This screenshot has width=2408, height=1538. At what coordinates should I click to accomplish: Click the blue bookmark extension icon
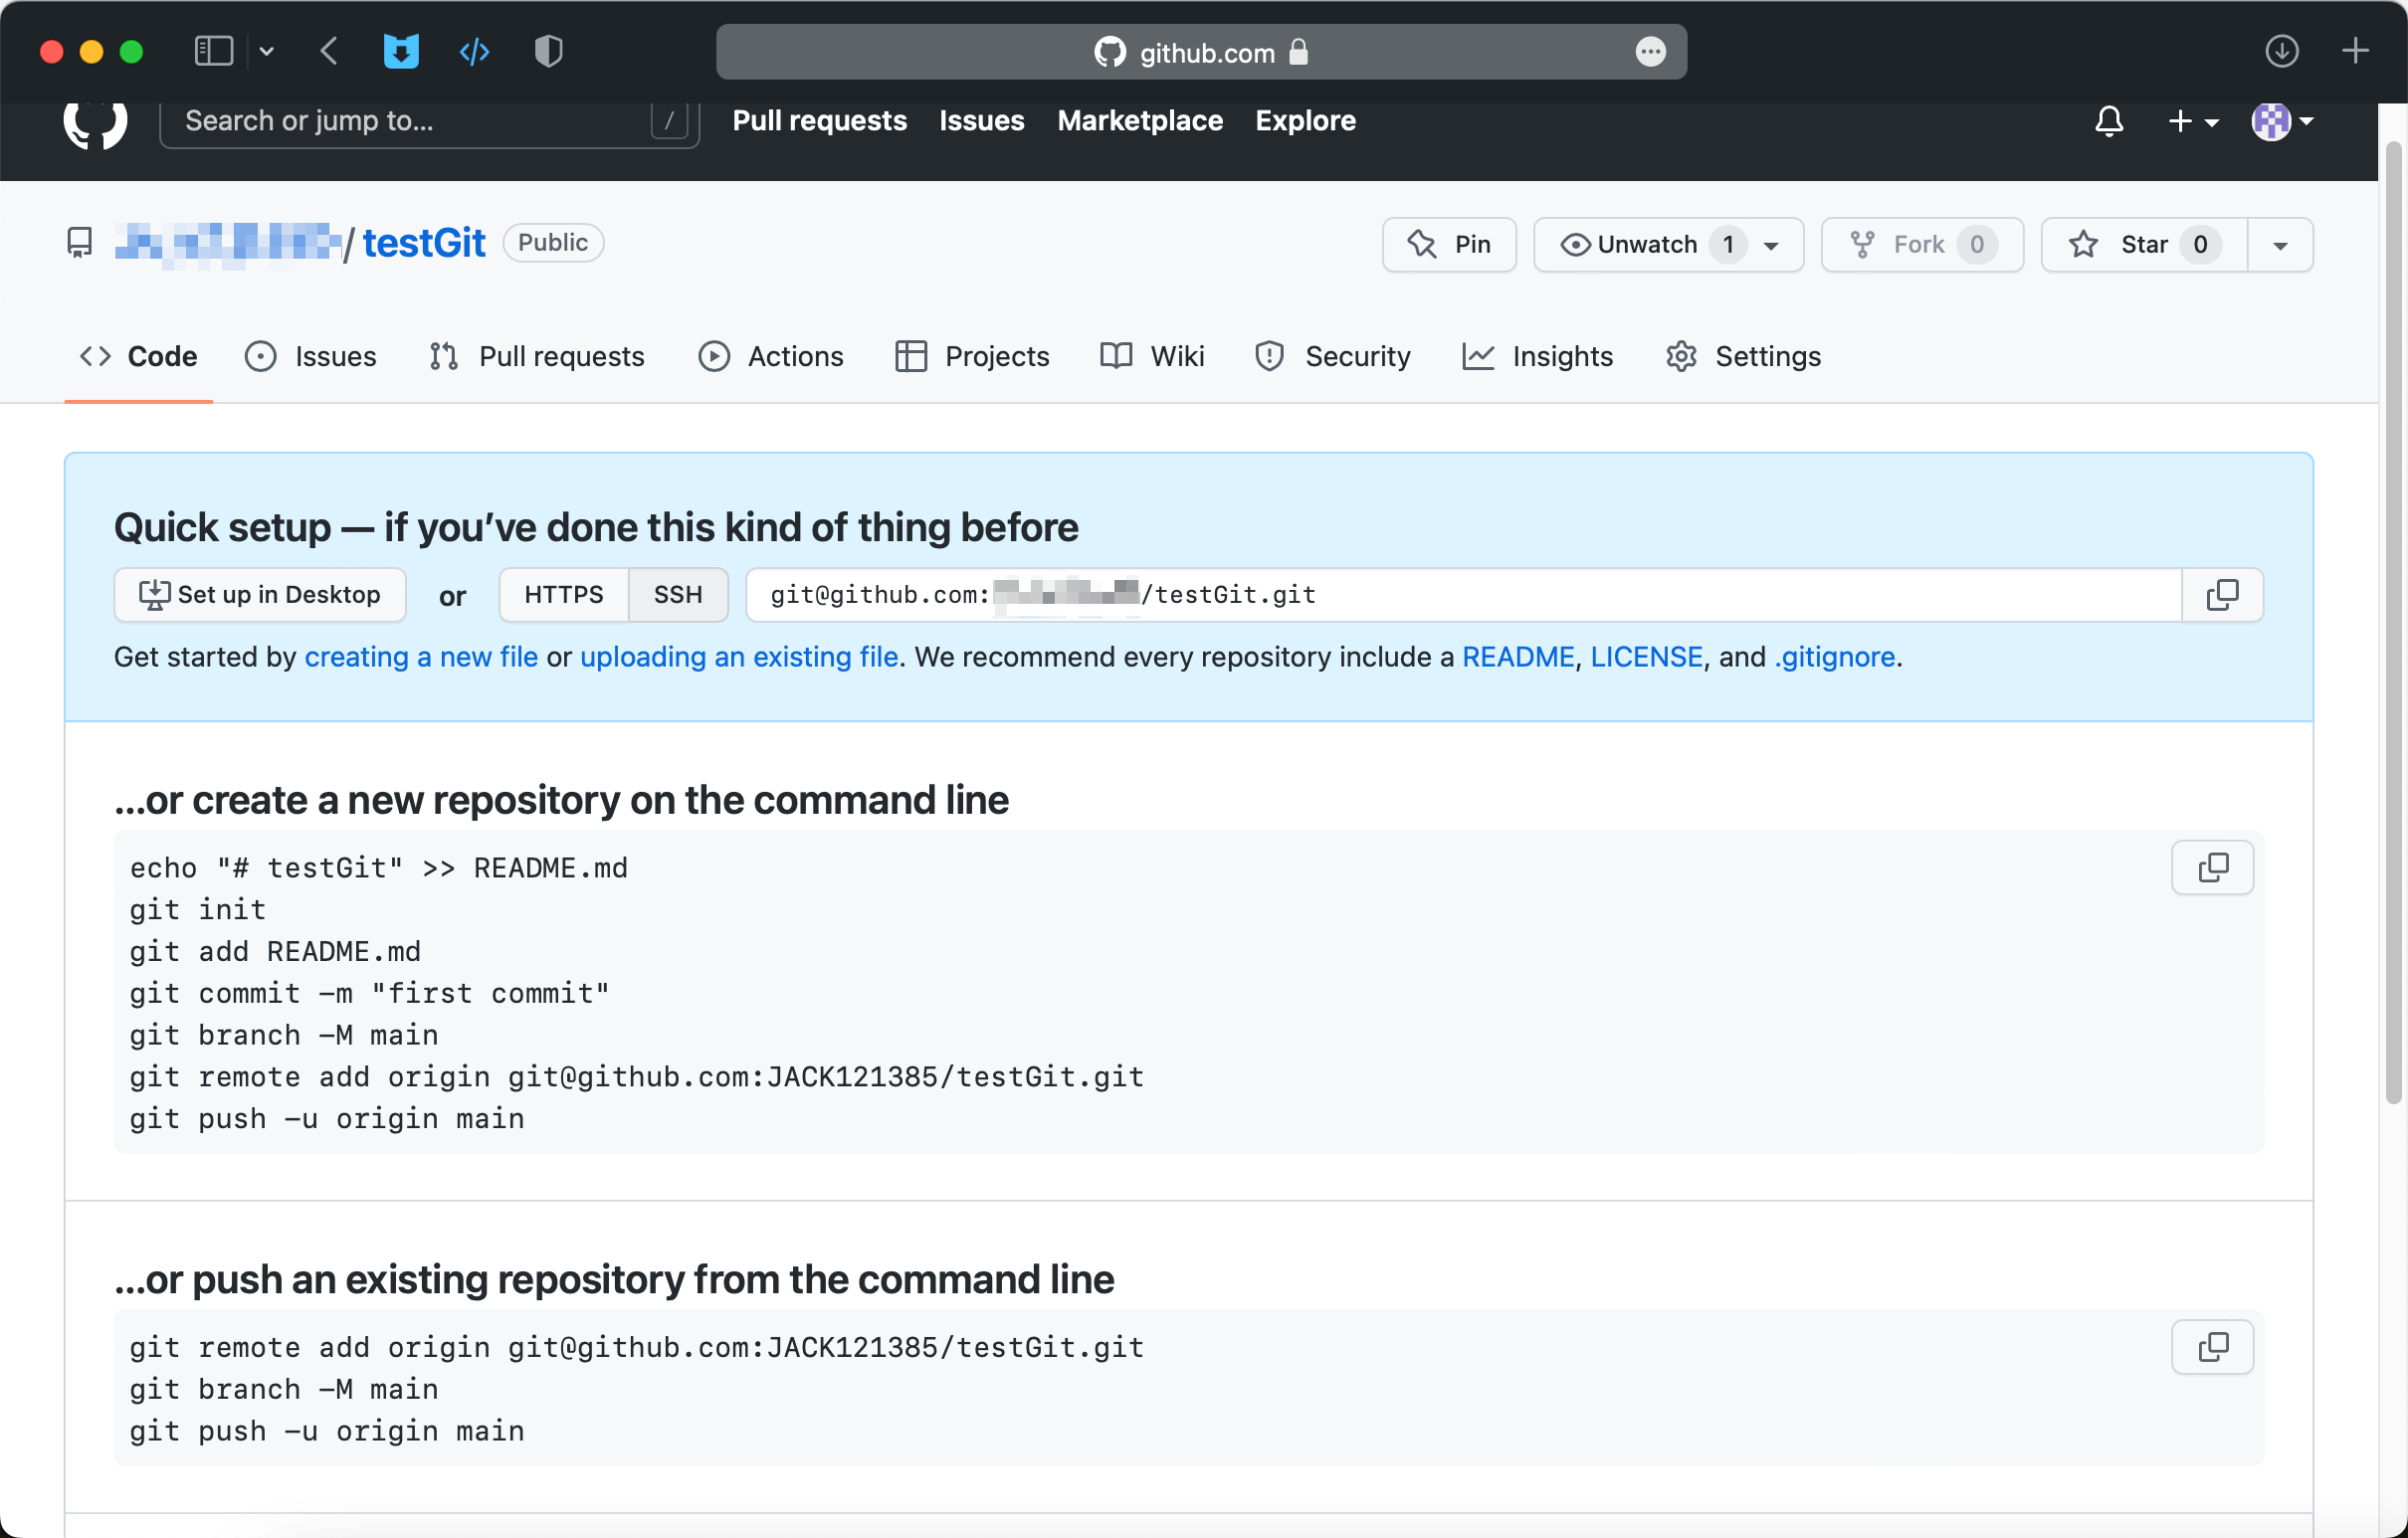401,50
